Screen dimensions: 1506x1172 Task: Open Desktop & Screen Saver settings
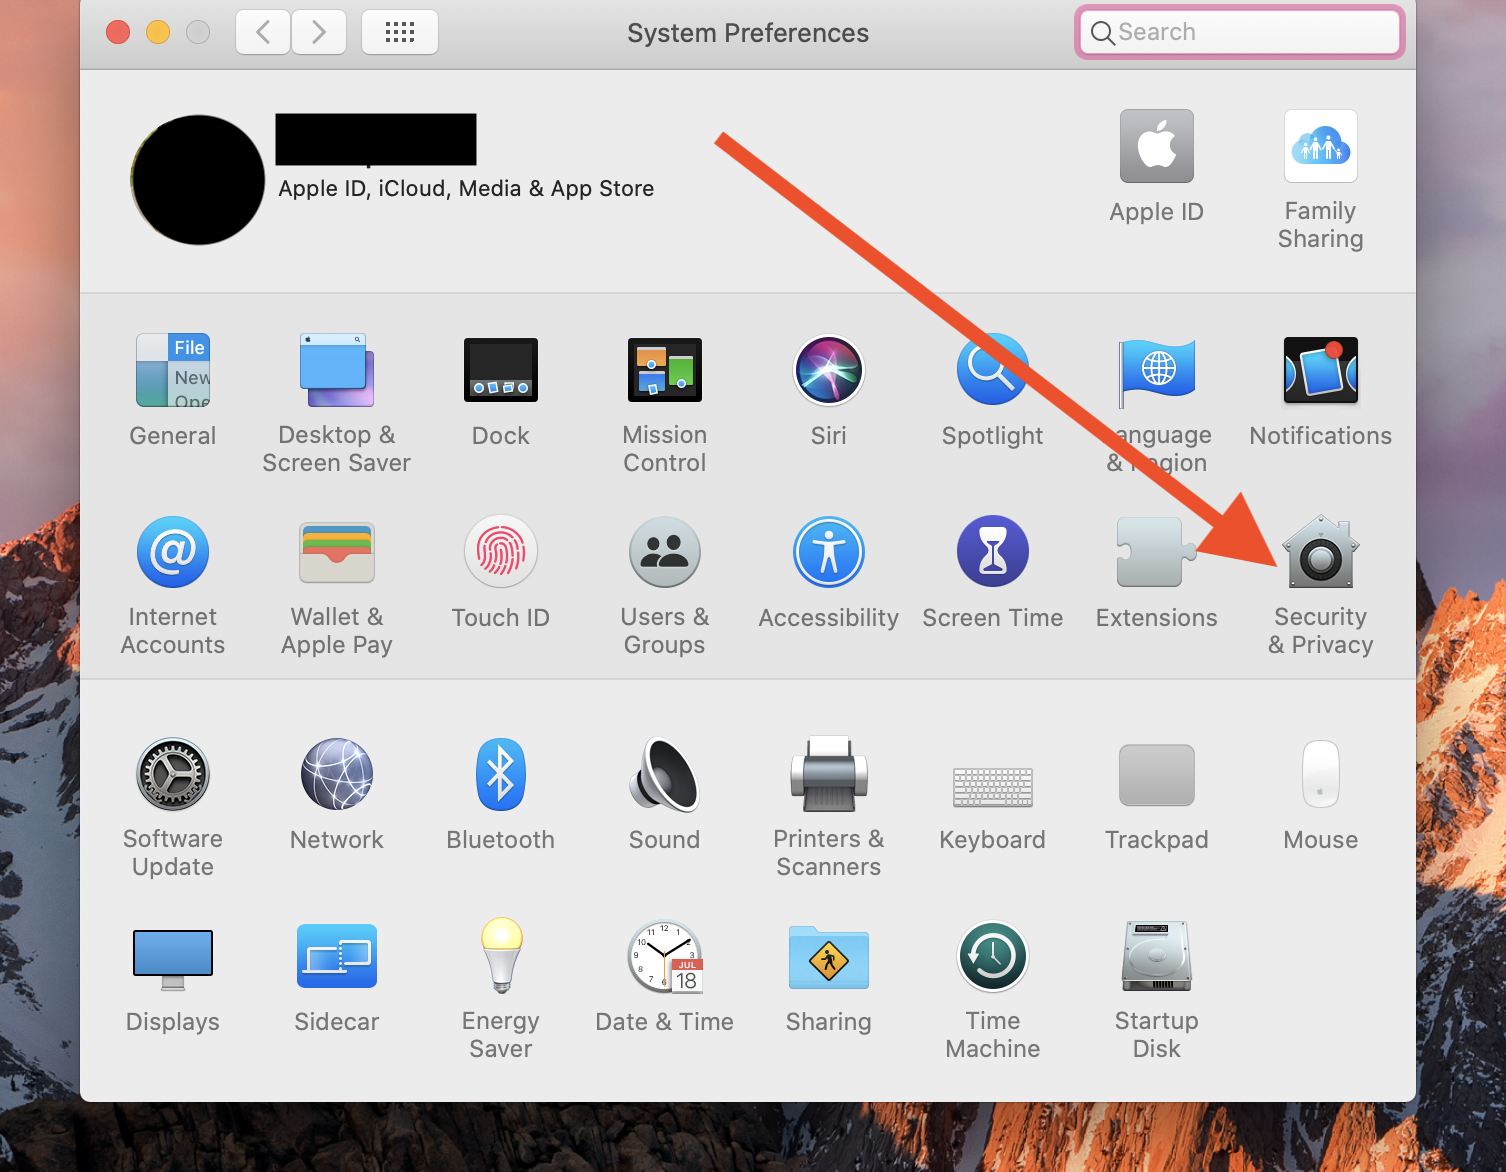click(x=337, y=370)
